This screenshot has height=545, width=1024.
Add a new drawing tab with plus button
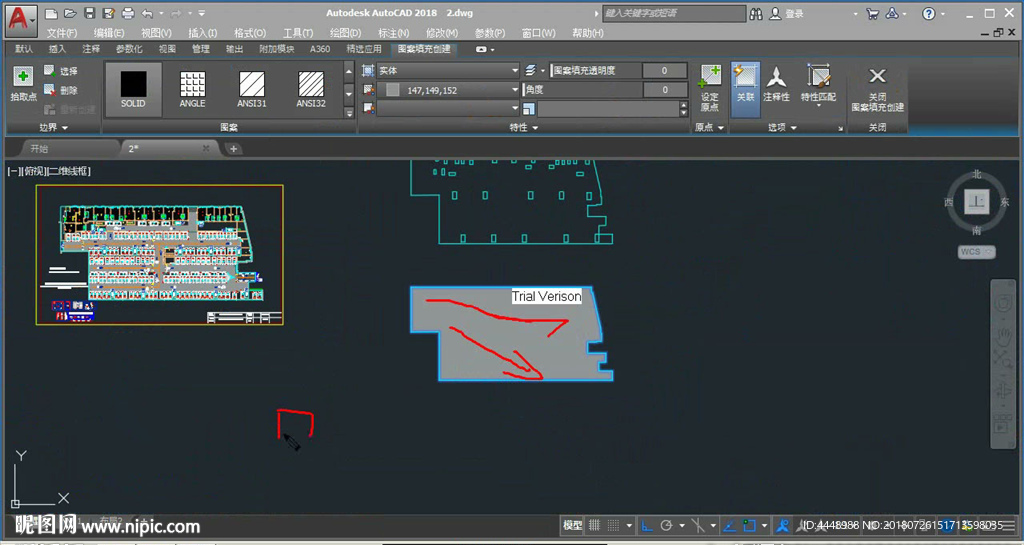point(233,149)
